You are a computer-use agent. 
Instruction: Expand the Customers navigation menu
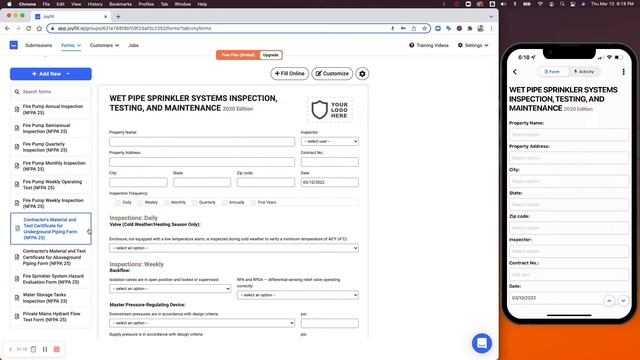[x=104, y=45]
